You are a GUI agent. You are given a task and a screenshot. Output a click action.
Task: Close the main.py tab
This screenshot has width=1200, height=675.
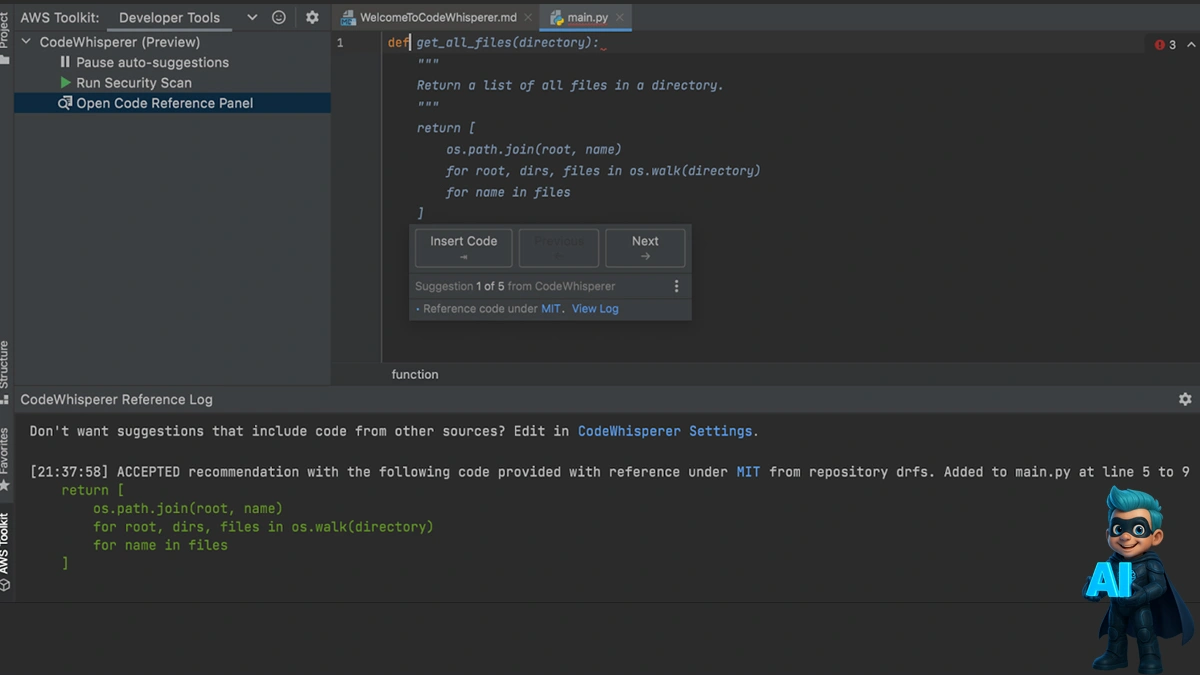pos(618,18)
